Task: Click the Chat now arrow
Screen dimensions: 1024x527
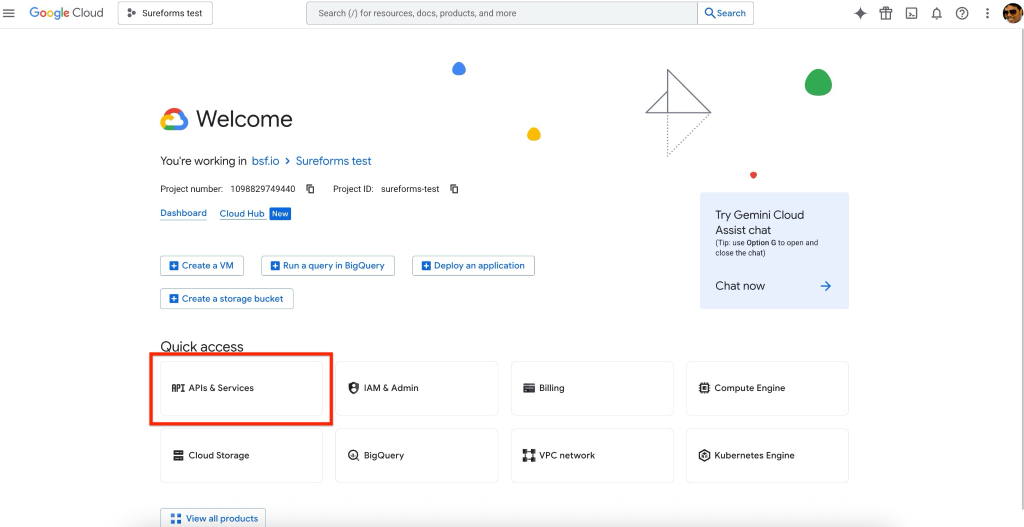Action: pos(825,286)
